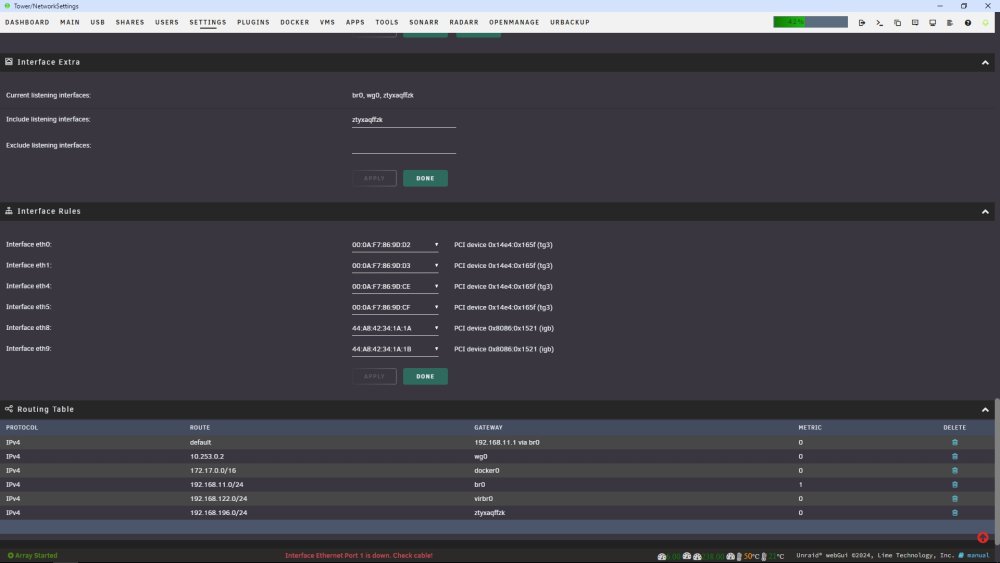Click the ztyxaqffzk gateway cell in routing table
This screenshot has height=563, width=1000.
pos(489,513)
